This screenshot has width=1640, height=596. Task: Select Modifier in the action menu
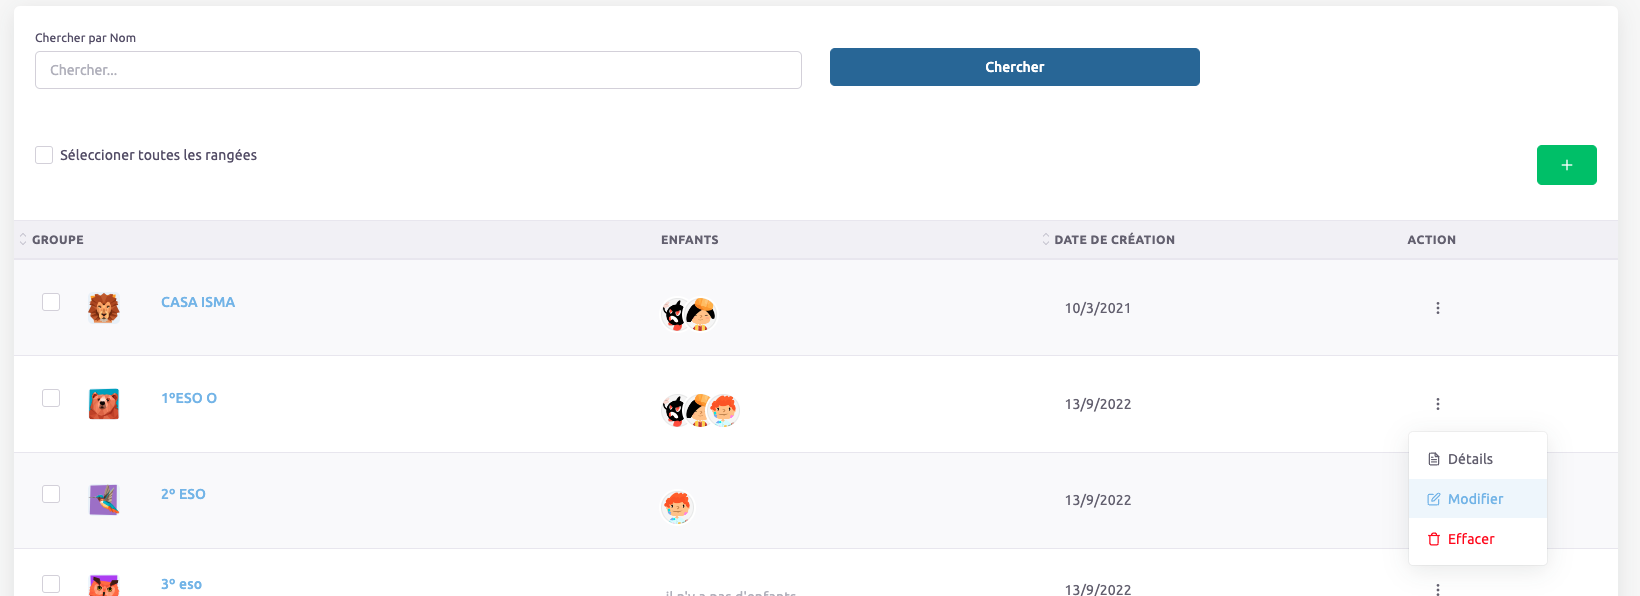(1474, 499)
